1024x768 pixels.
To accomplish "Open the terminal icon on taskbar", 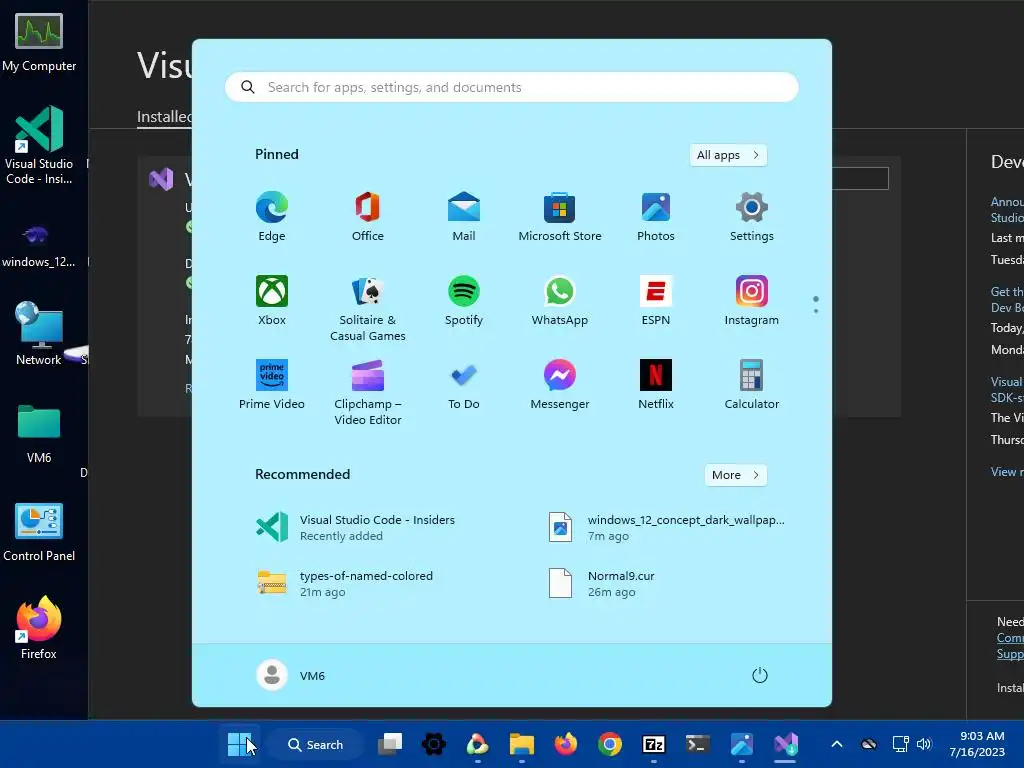I will click(x=697, y=744).
